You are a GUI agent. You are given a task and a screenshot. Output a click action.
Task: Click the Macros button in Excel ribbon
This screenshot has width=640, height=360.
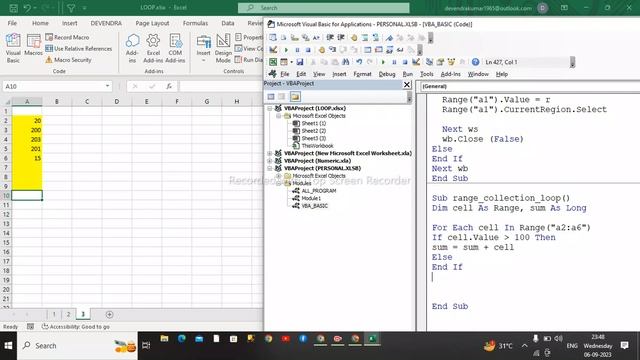pyautogui.click(x=33, y=45)
